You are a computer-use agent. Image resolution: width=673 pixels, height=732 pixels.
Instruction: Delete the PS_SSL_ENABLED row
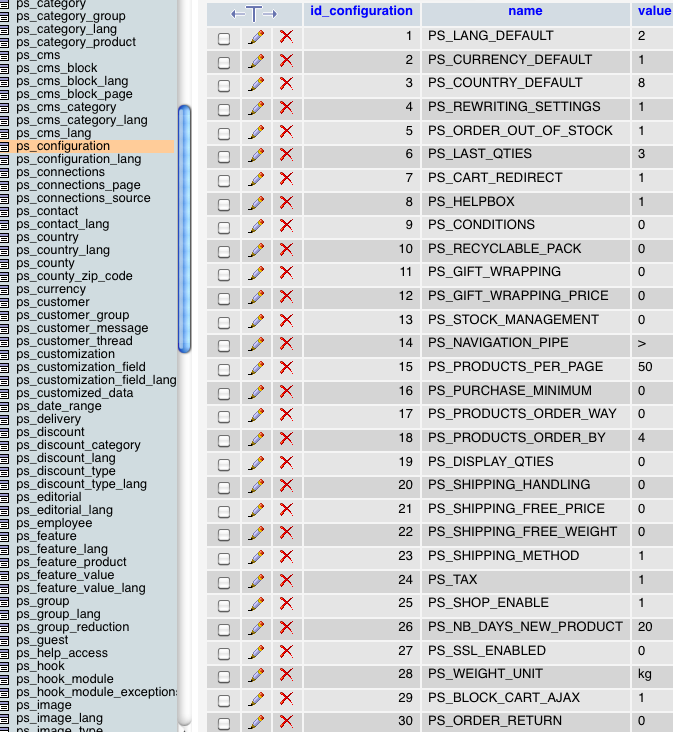287,652
